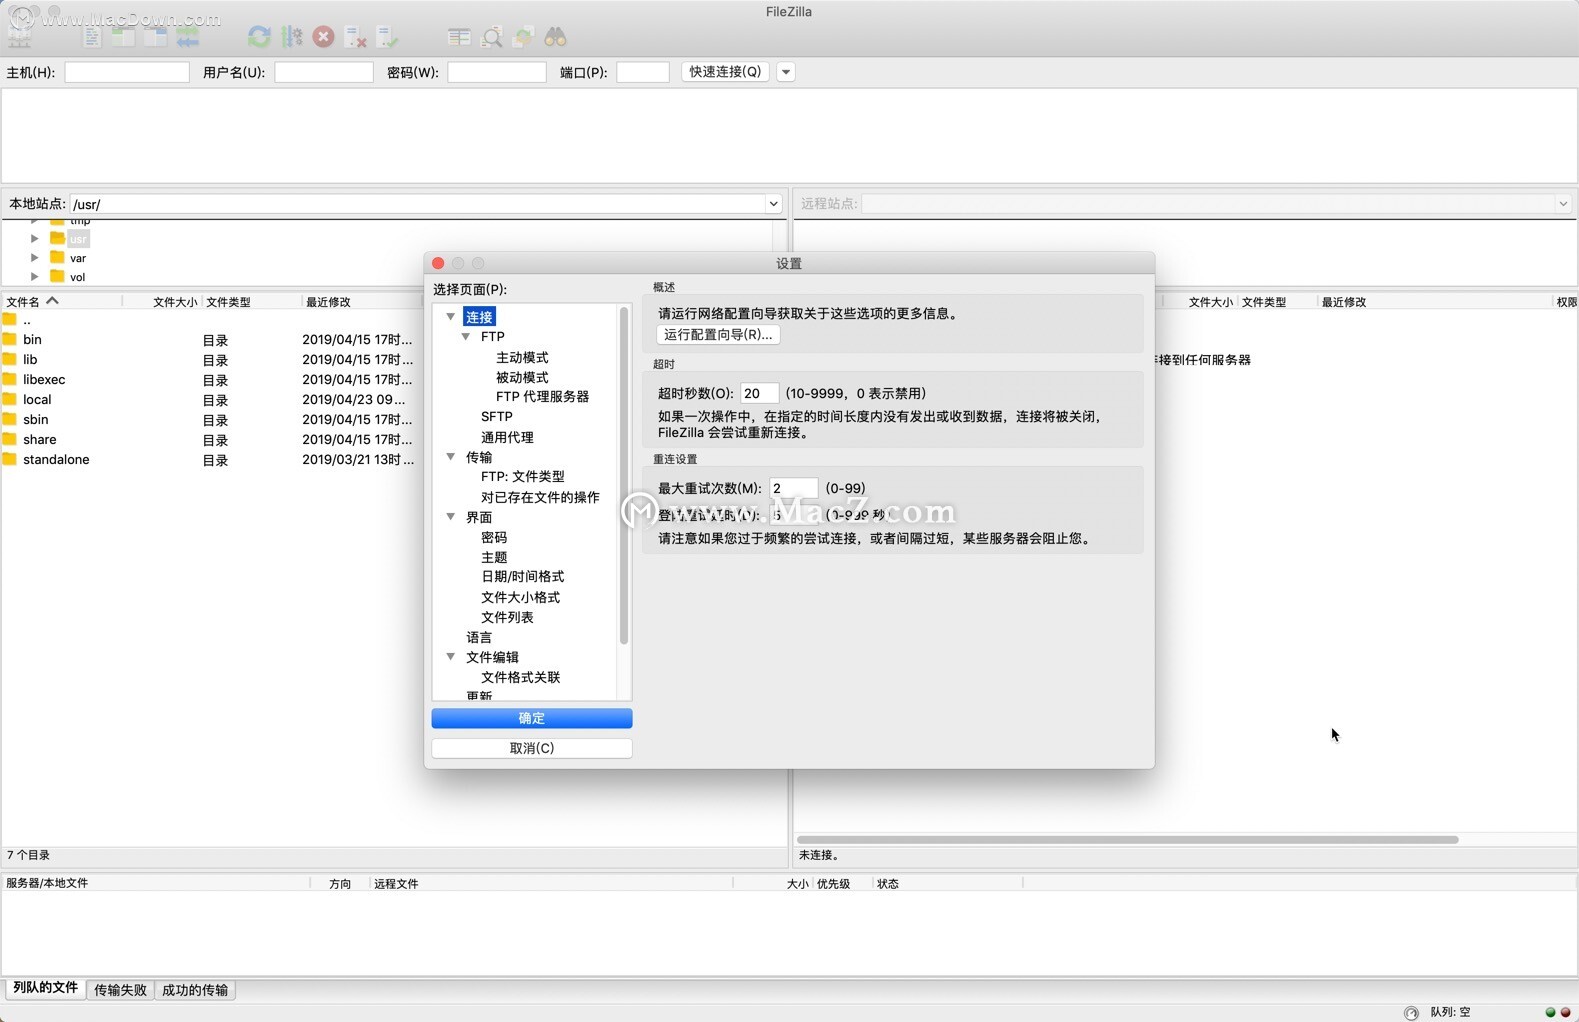
Task: Collapse the FTP tree node
Action: (466, 336)
